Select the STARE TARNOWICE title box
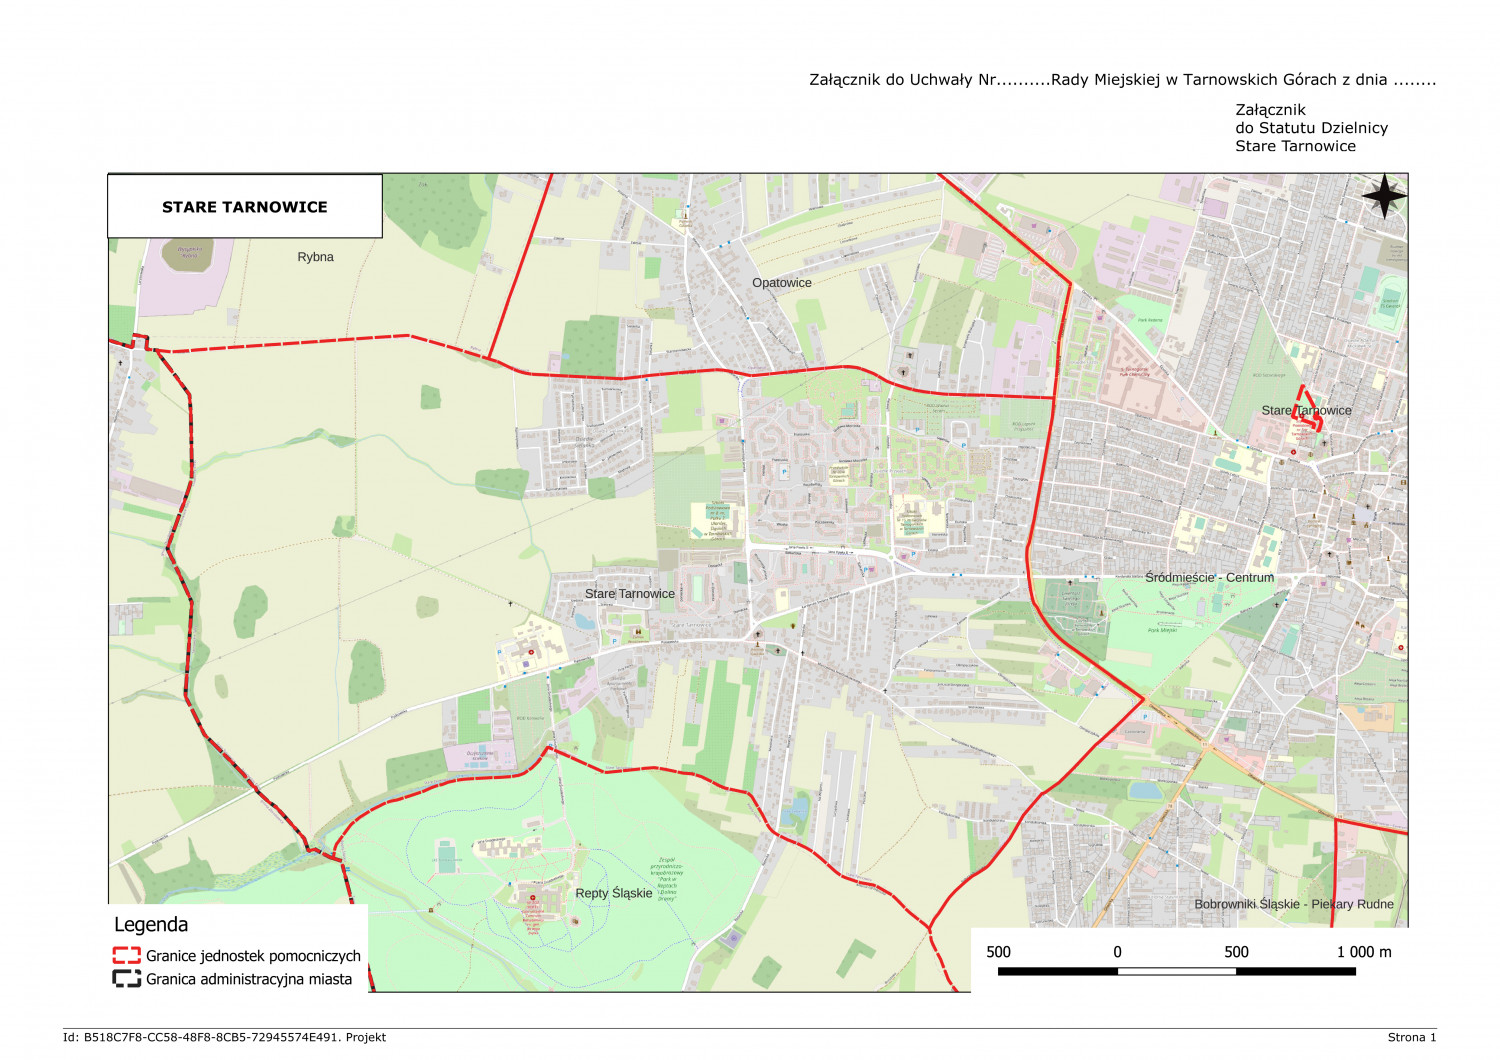This screenshot has height=1060, width=1500. 245,207
